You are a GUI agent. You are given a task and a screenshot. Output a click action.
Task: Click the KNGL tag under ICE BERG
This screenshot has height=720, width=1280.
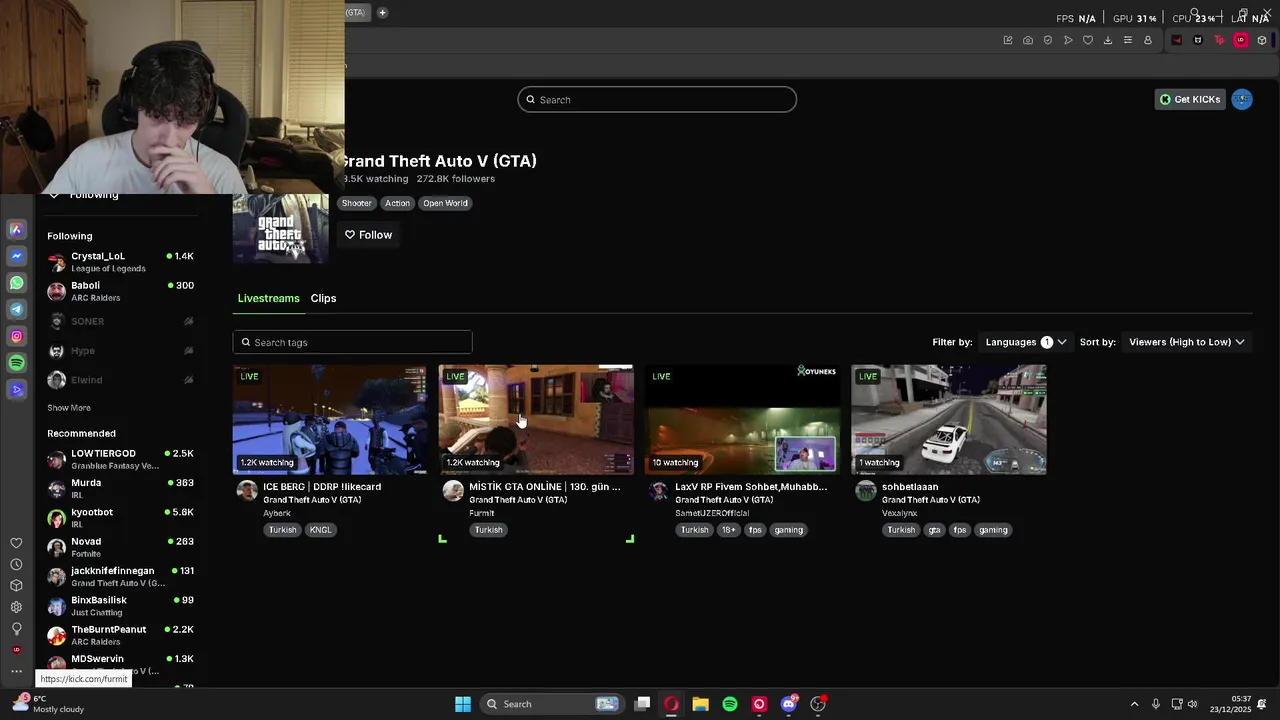tap(320, 530)
